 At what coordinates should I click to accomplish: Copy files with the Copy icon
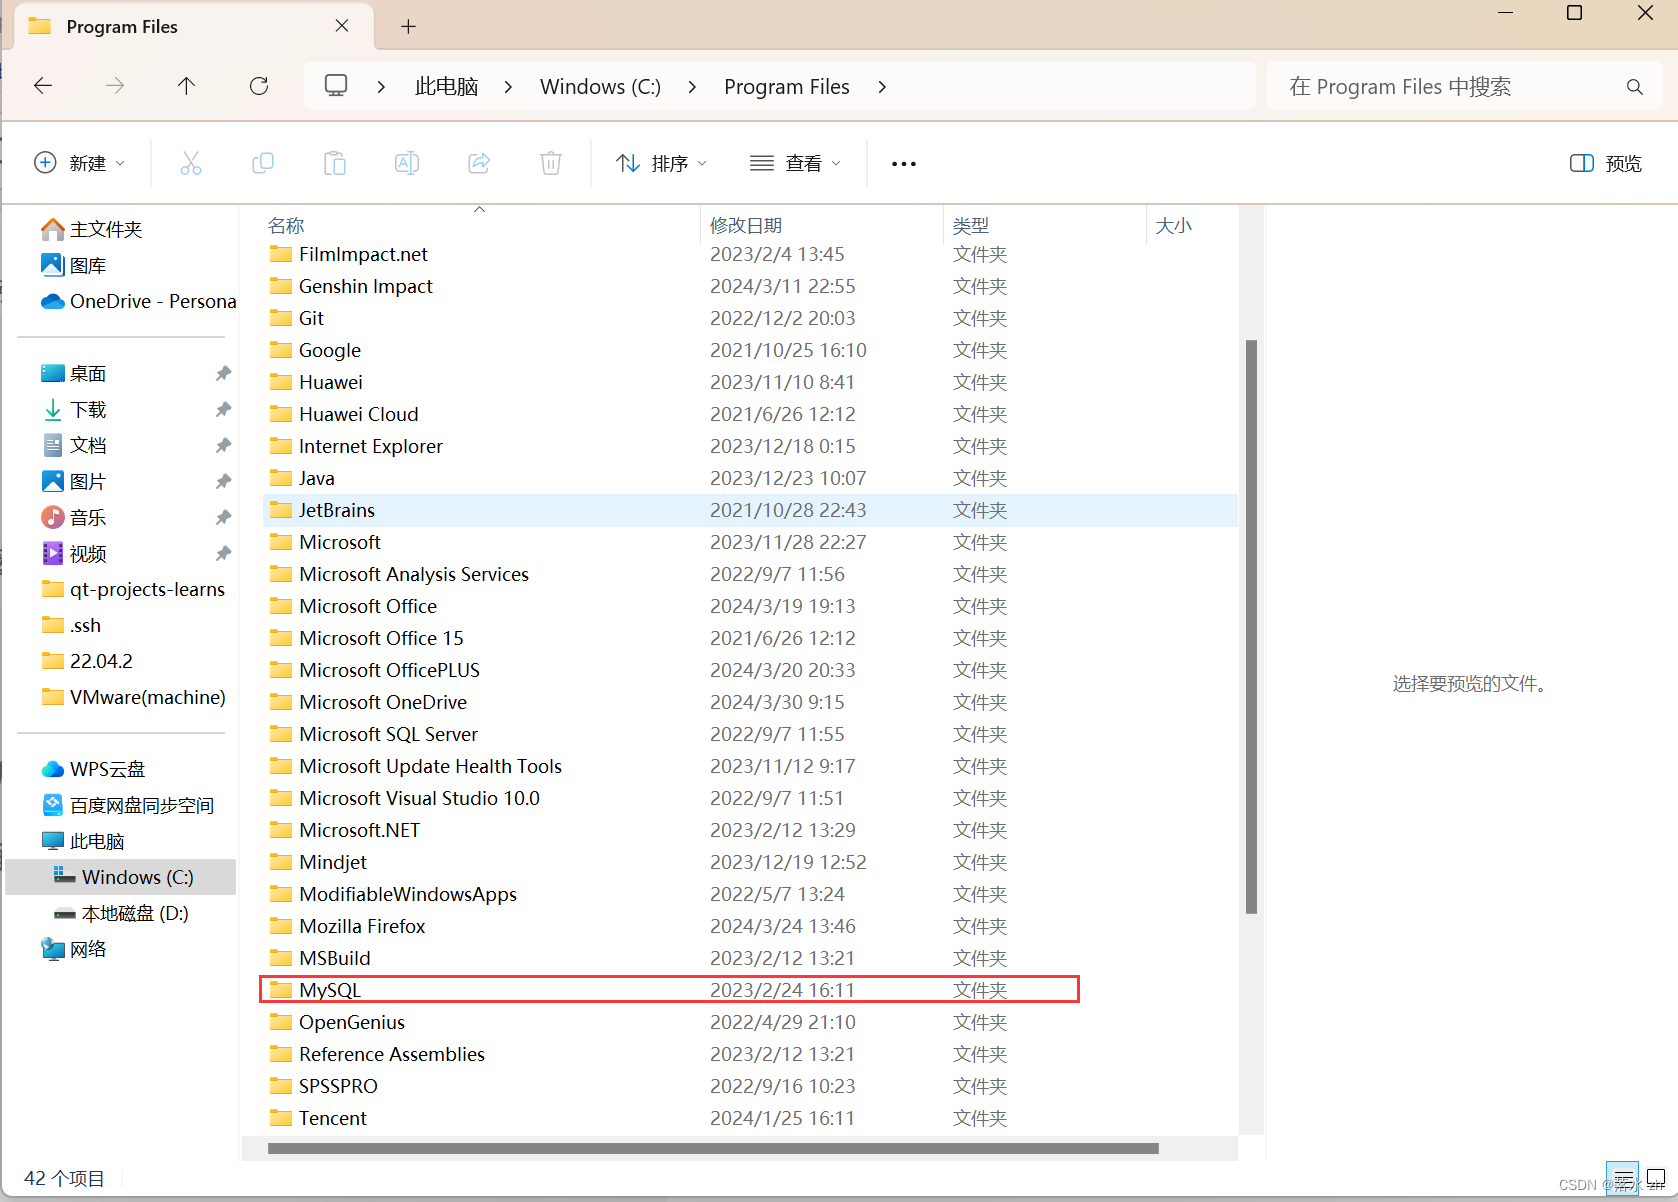coord(263,162)
